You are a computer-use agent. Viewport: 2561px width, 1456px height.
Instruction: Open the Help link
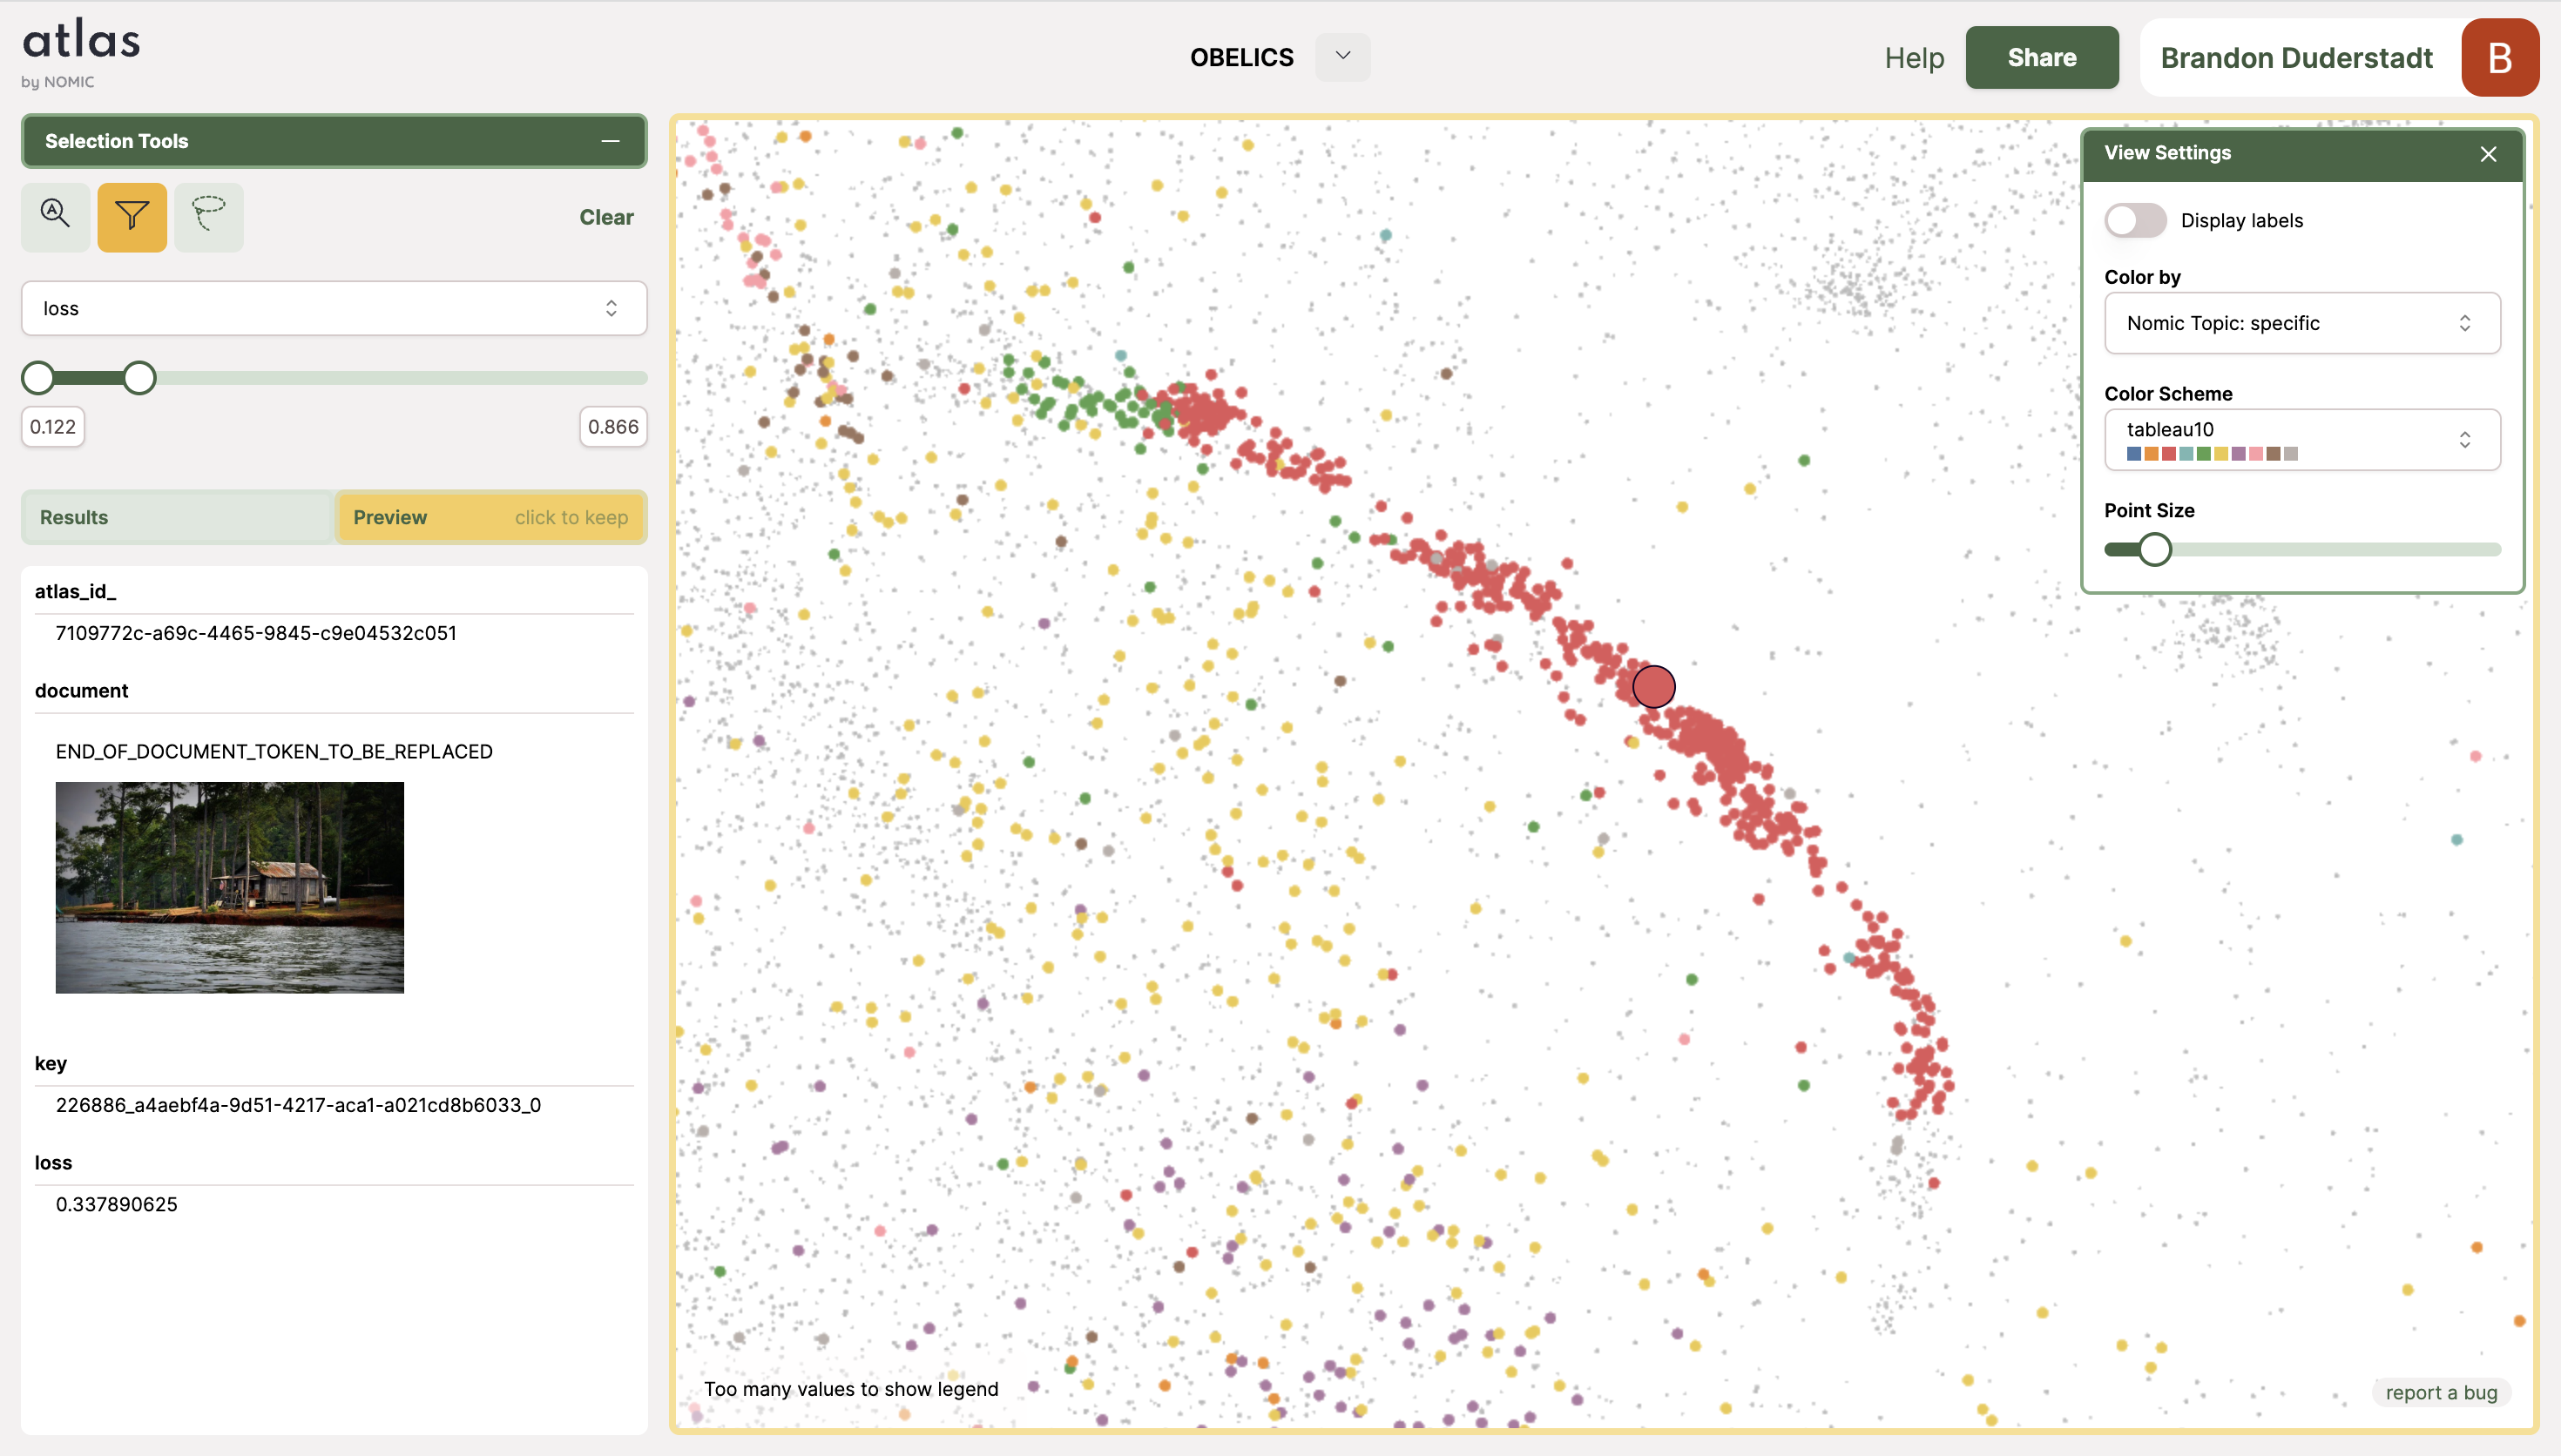(x=1913, y=58)
